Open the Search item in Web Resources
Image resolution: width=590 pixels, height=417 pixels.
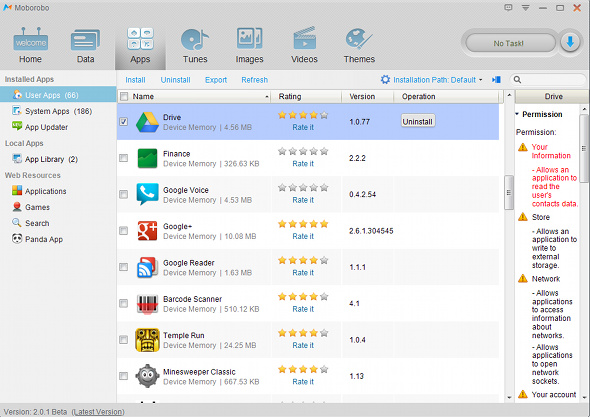tap(58, 223)
